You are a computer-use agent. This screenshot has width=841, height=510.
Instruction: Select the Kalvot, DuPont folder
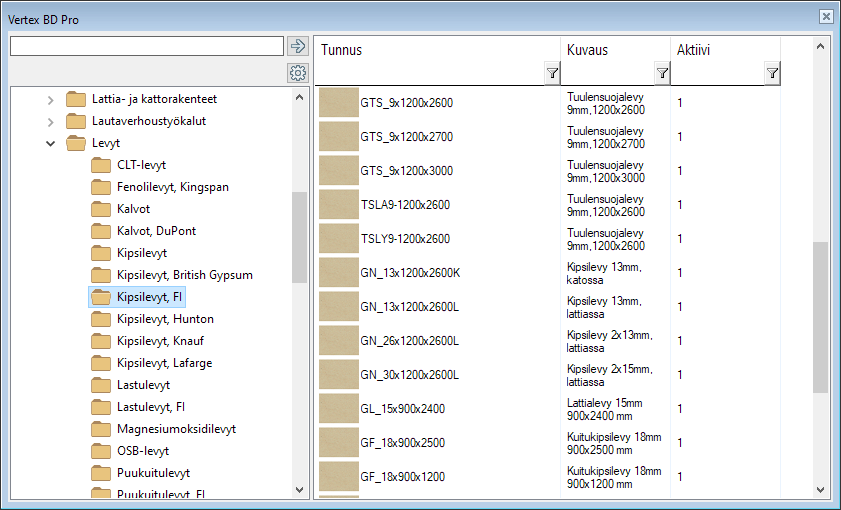[156, 231]
